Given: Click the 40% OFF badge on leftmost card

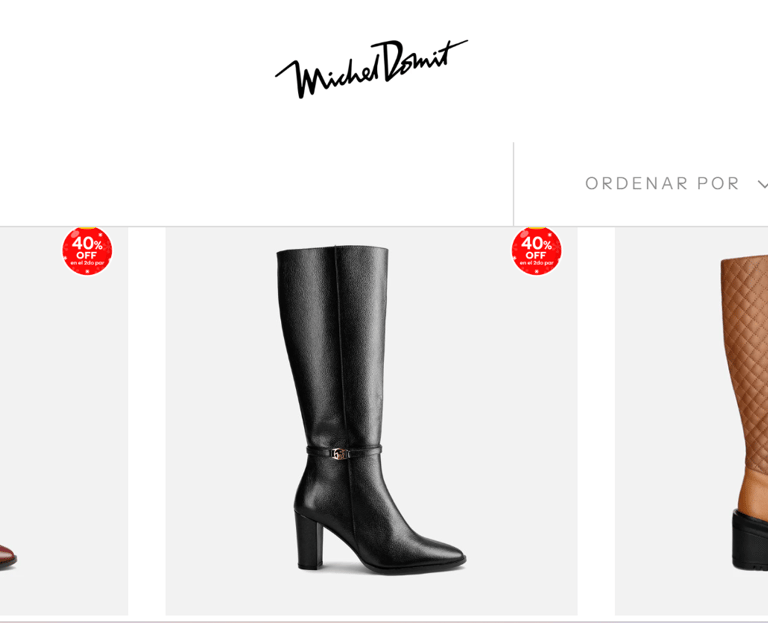Looking at the screenshot, I should (x=87, y=251).
